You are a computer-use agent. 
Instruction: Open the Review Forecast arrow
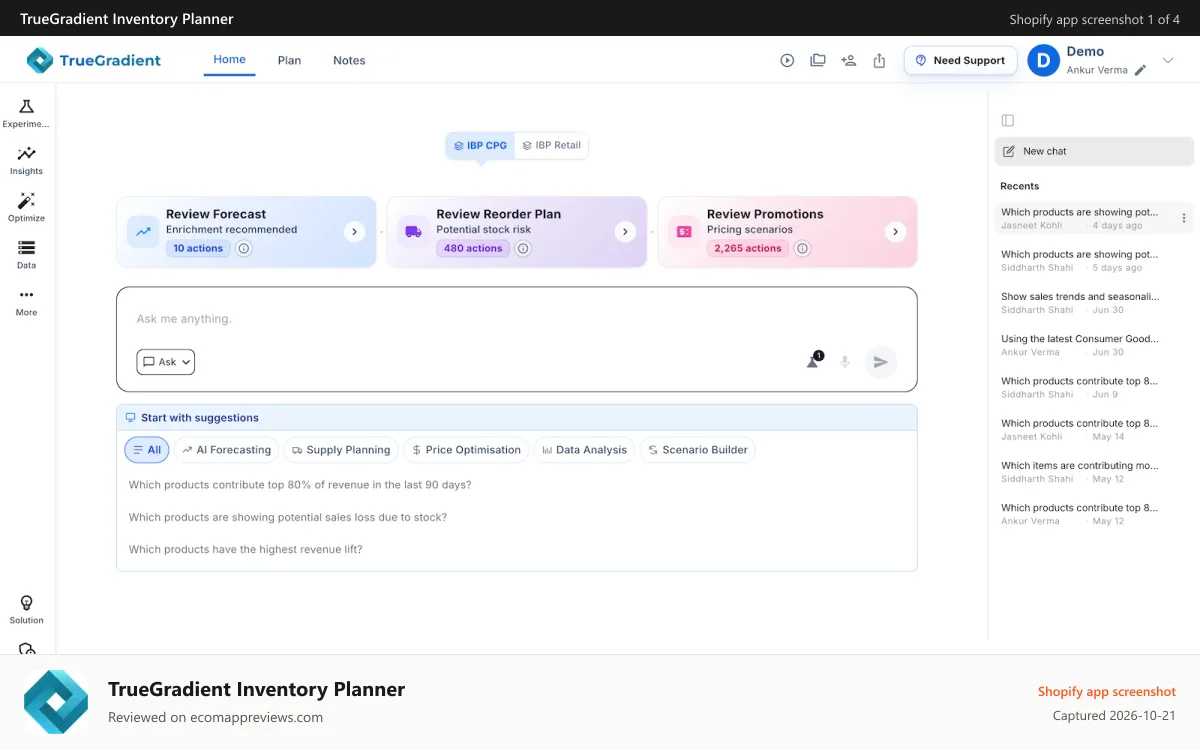point(354,232)
